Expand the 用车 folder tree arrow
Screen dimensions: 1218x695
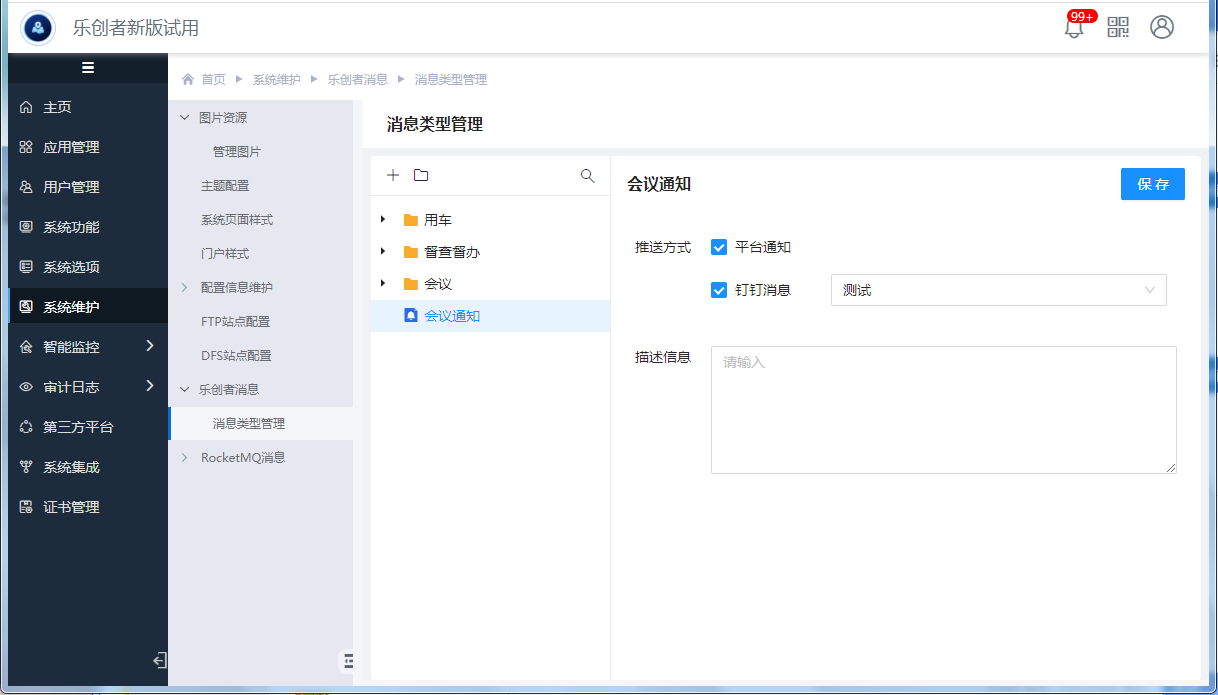coord(383,220)
